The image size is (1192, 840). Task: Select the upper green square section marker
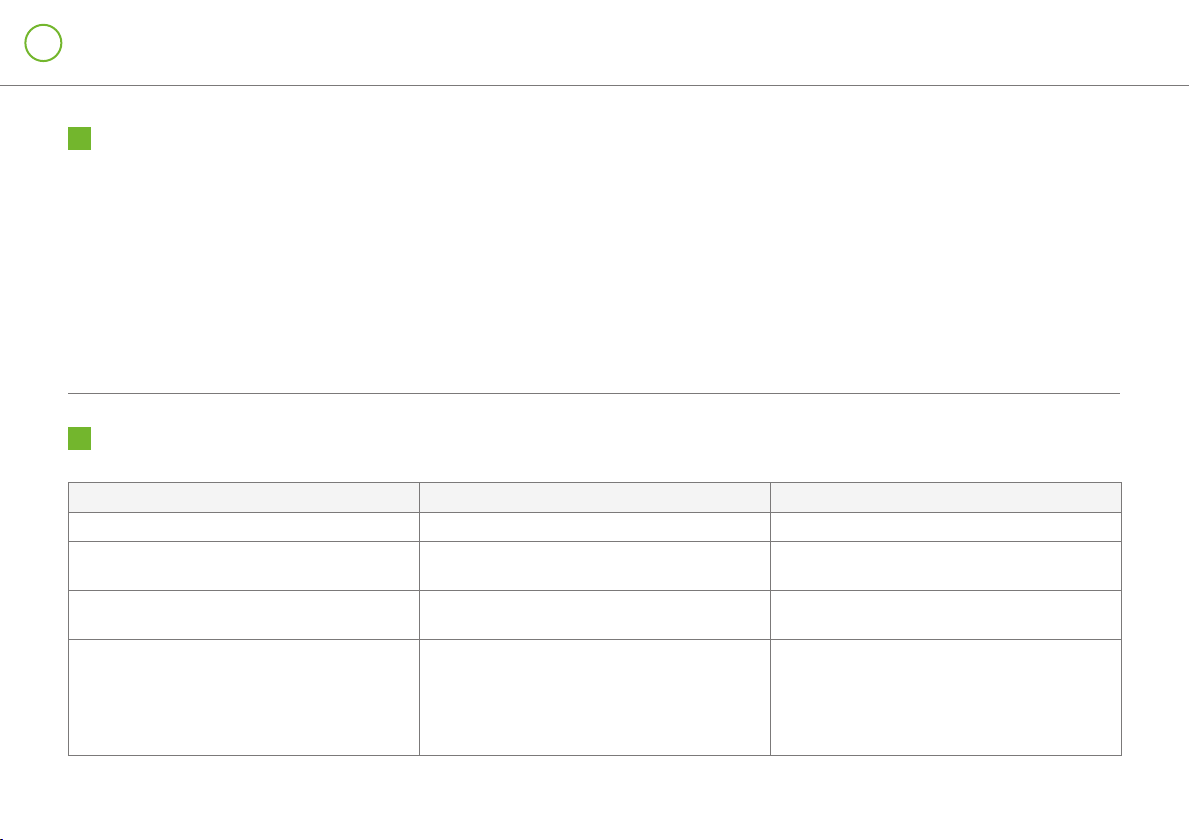[80, 138]
